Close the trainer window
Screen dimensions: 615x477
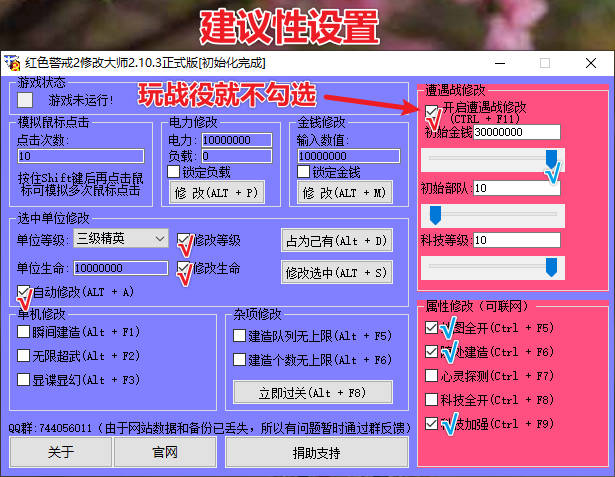(x=591, y=63)
